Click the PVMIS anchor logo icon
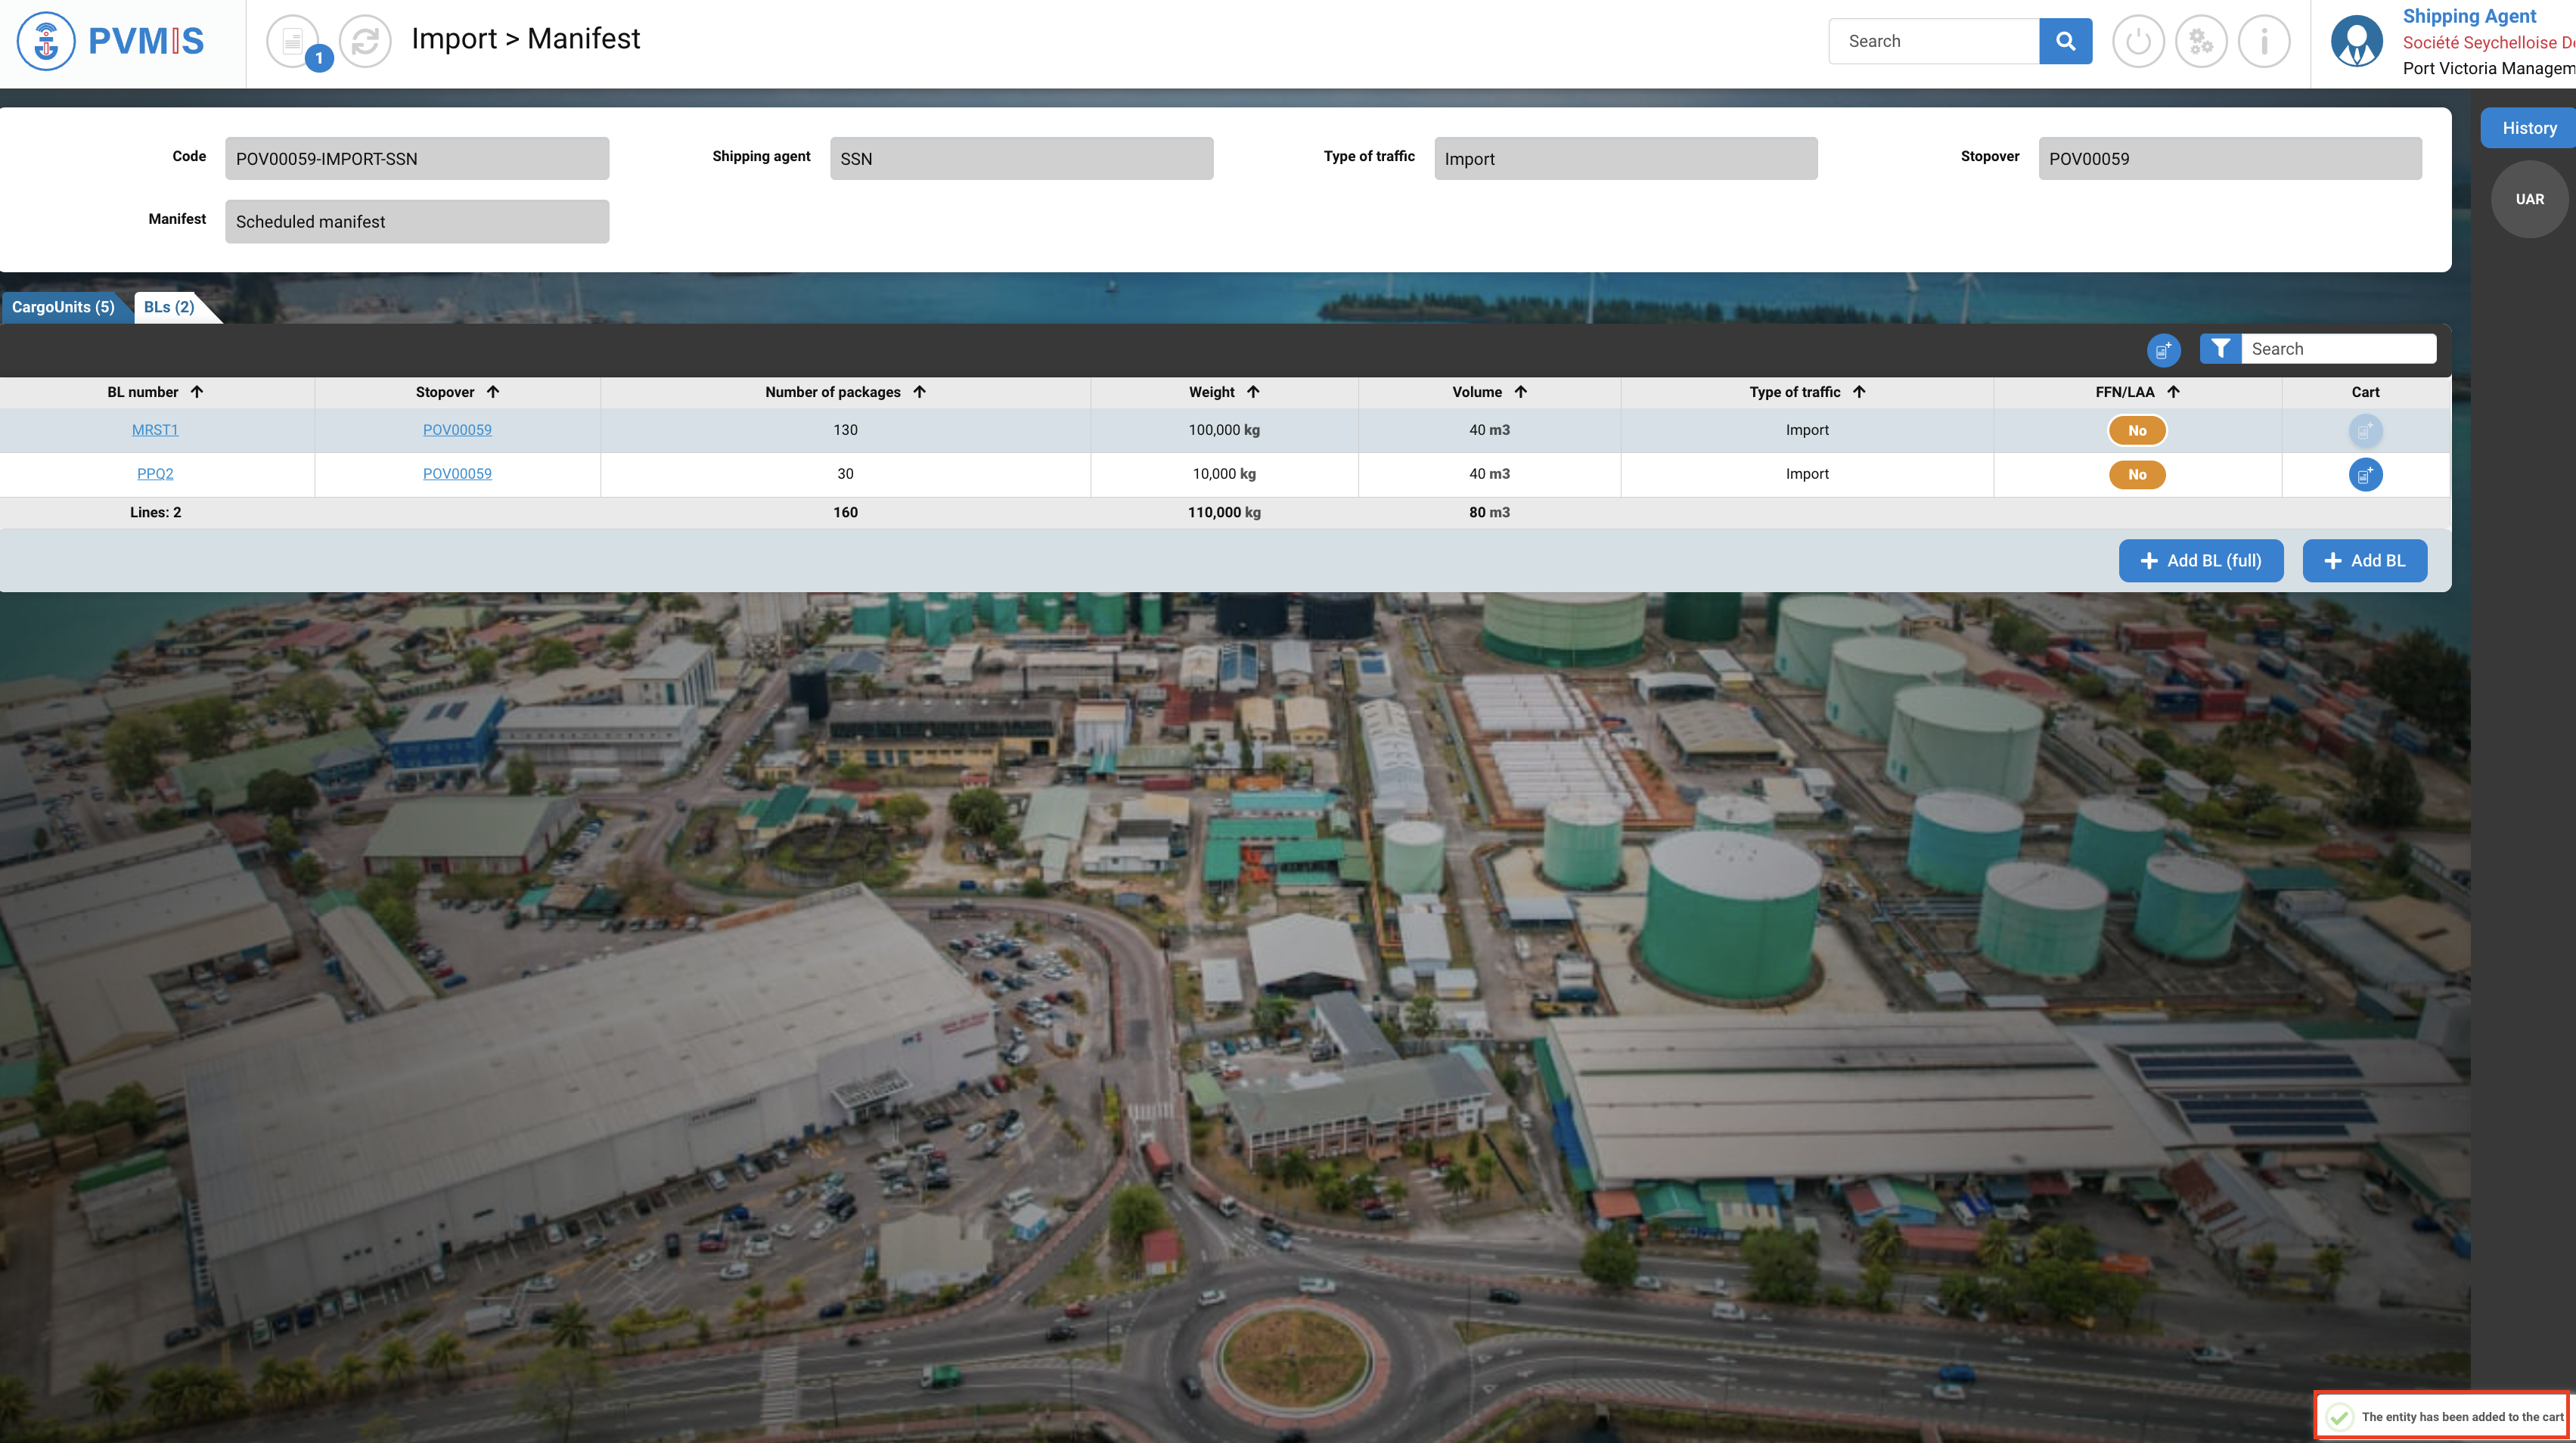This screenshot has height=1443, width=2576. point(46,41)
